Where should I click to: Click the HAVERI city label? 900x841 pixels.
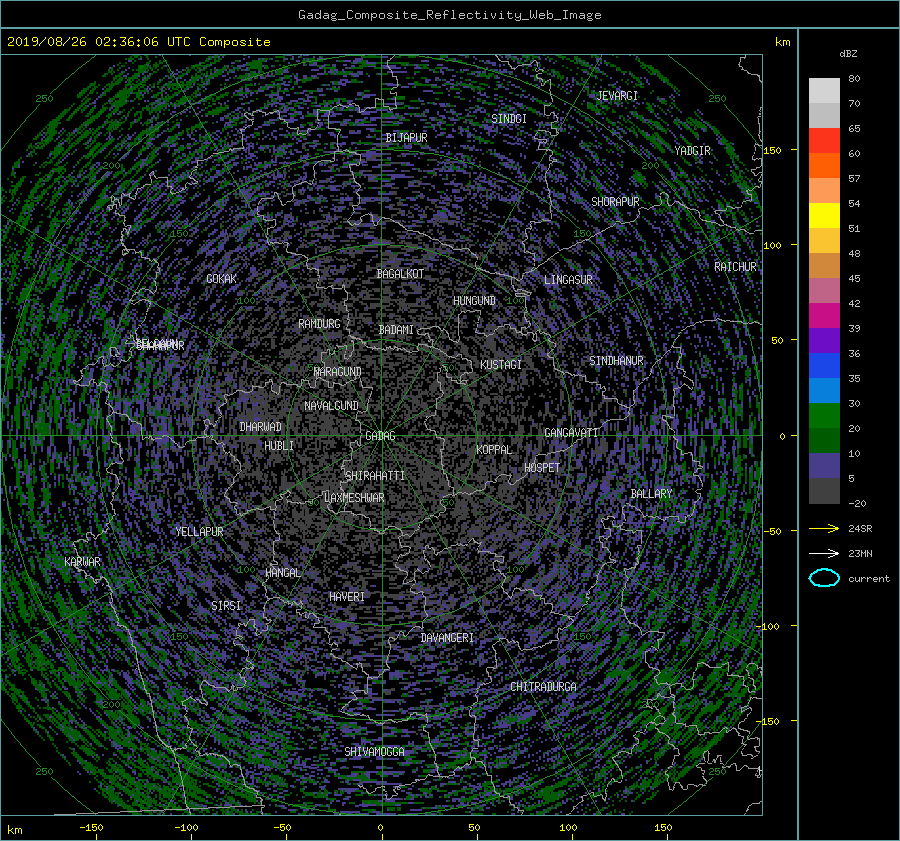coord(347,597)
